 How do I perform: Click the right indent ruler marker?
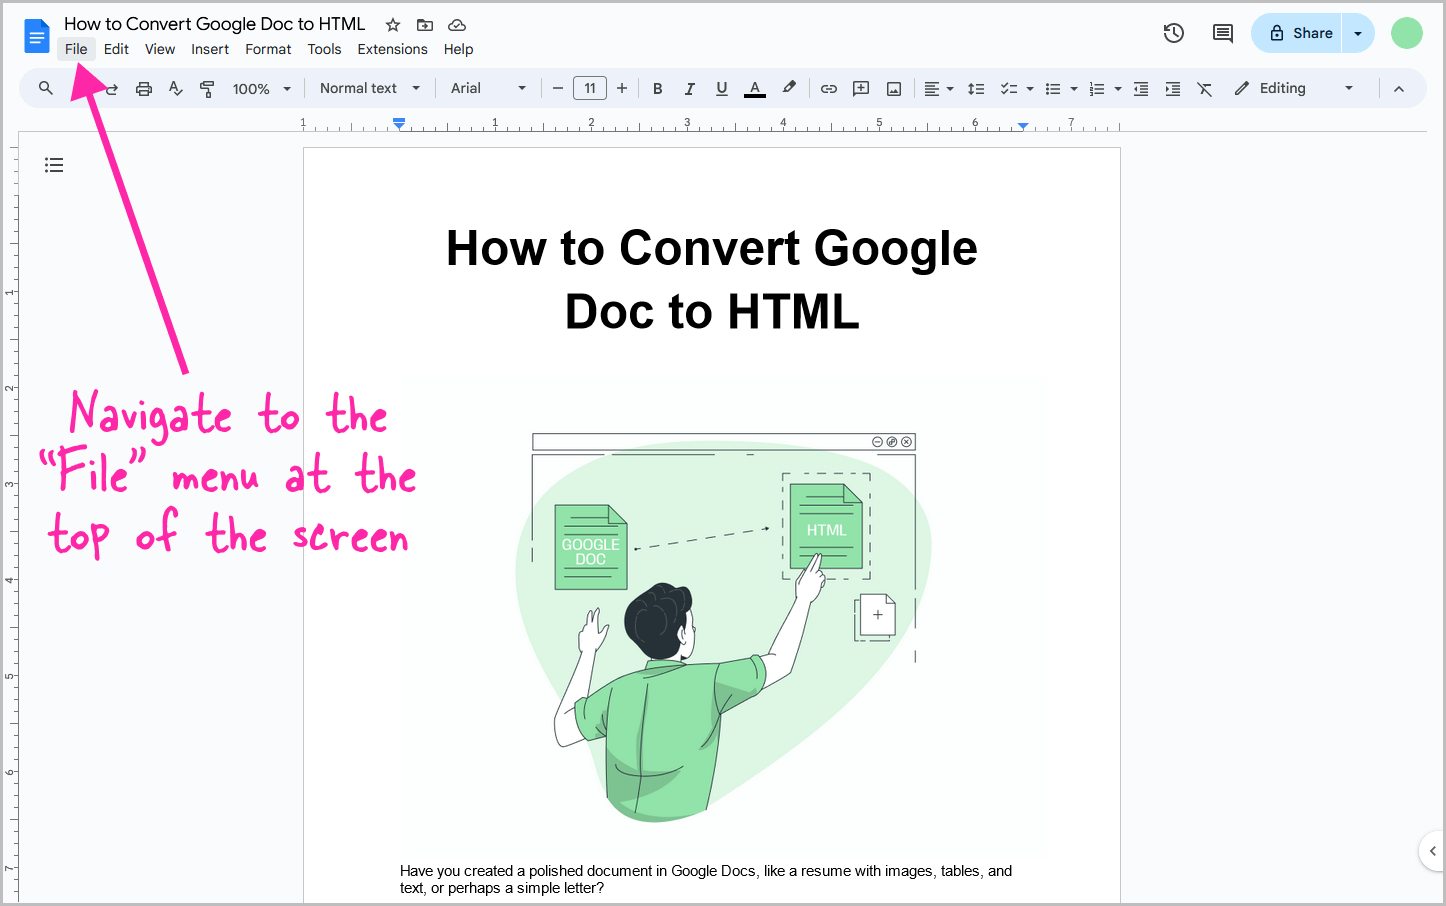[1023, 125]
